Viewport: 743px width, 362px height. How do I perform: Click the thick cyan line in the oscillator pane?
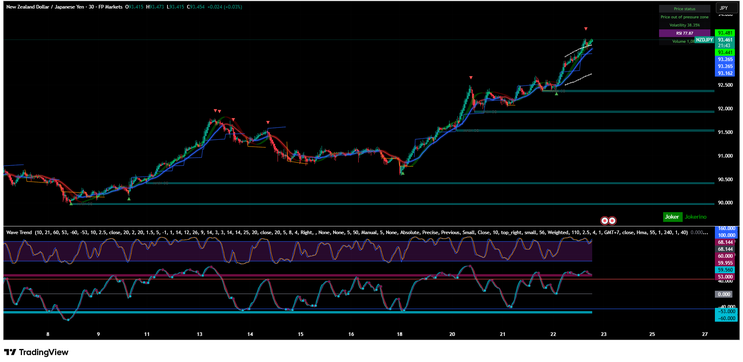[298, 312]
